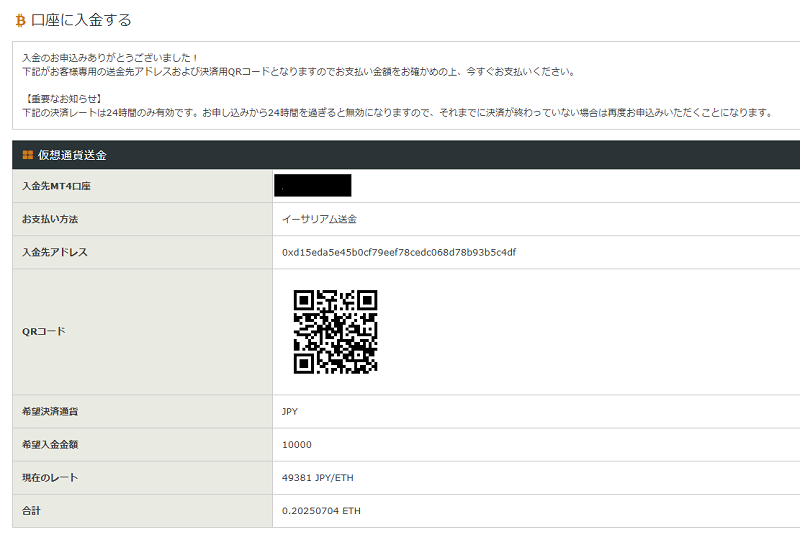The height and width of the screenshot is (540, 800).
Task: Click the 入金のお申込みありがとうございました message line
Action: pos(110,58)
